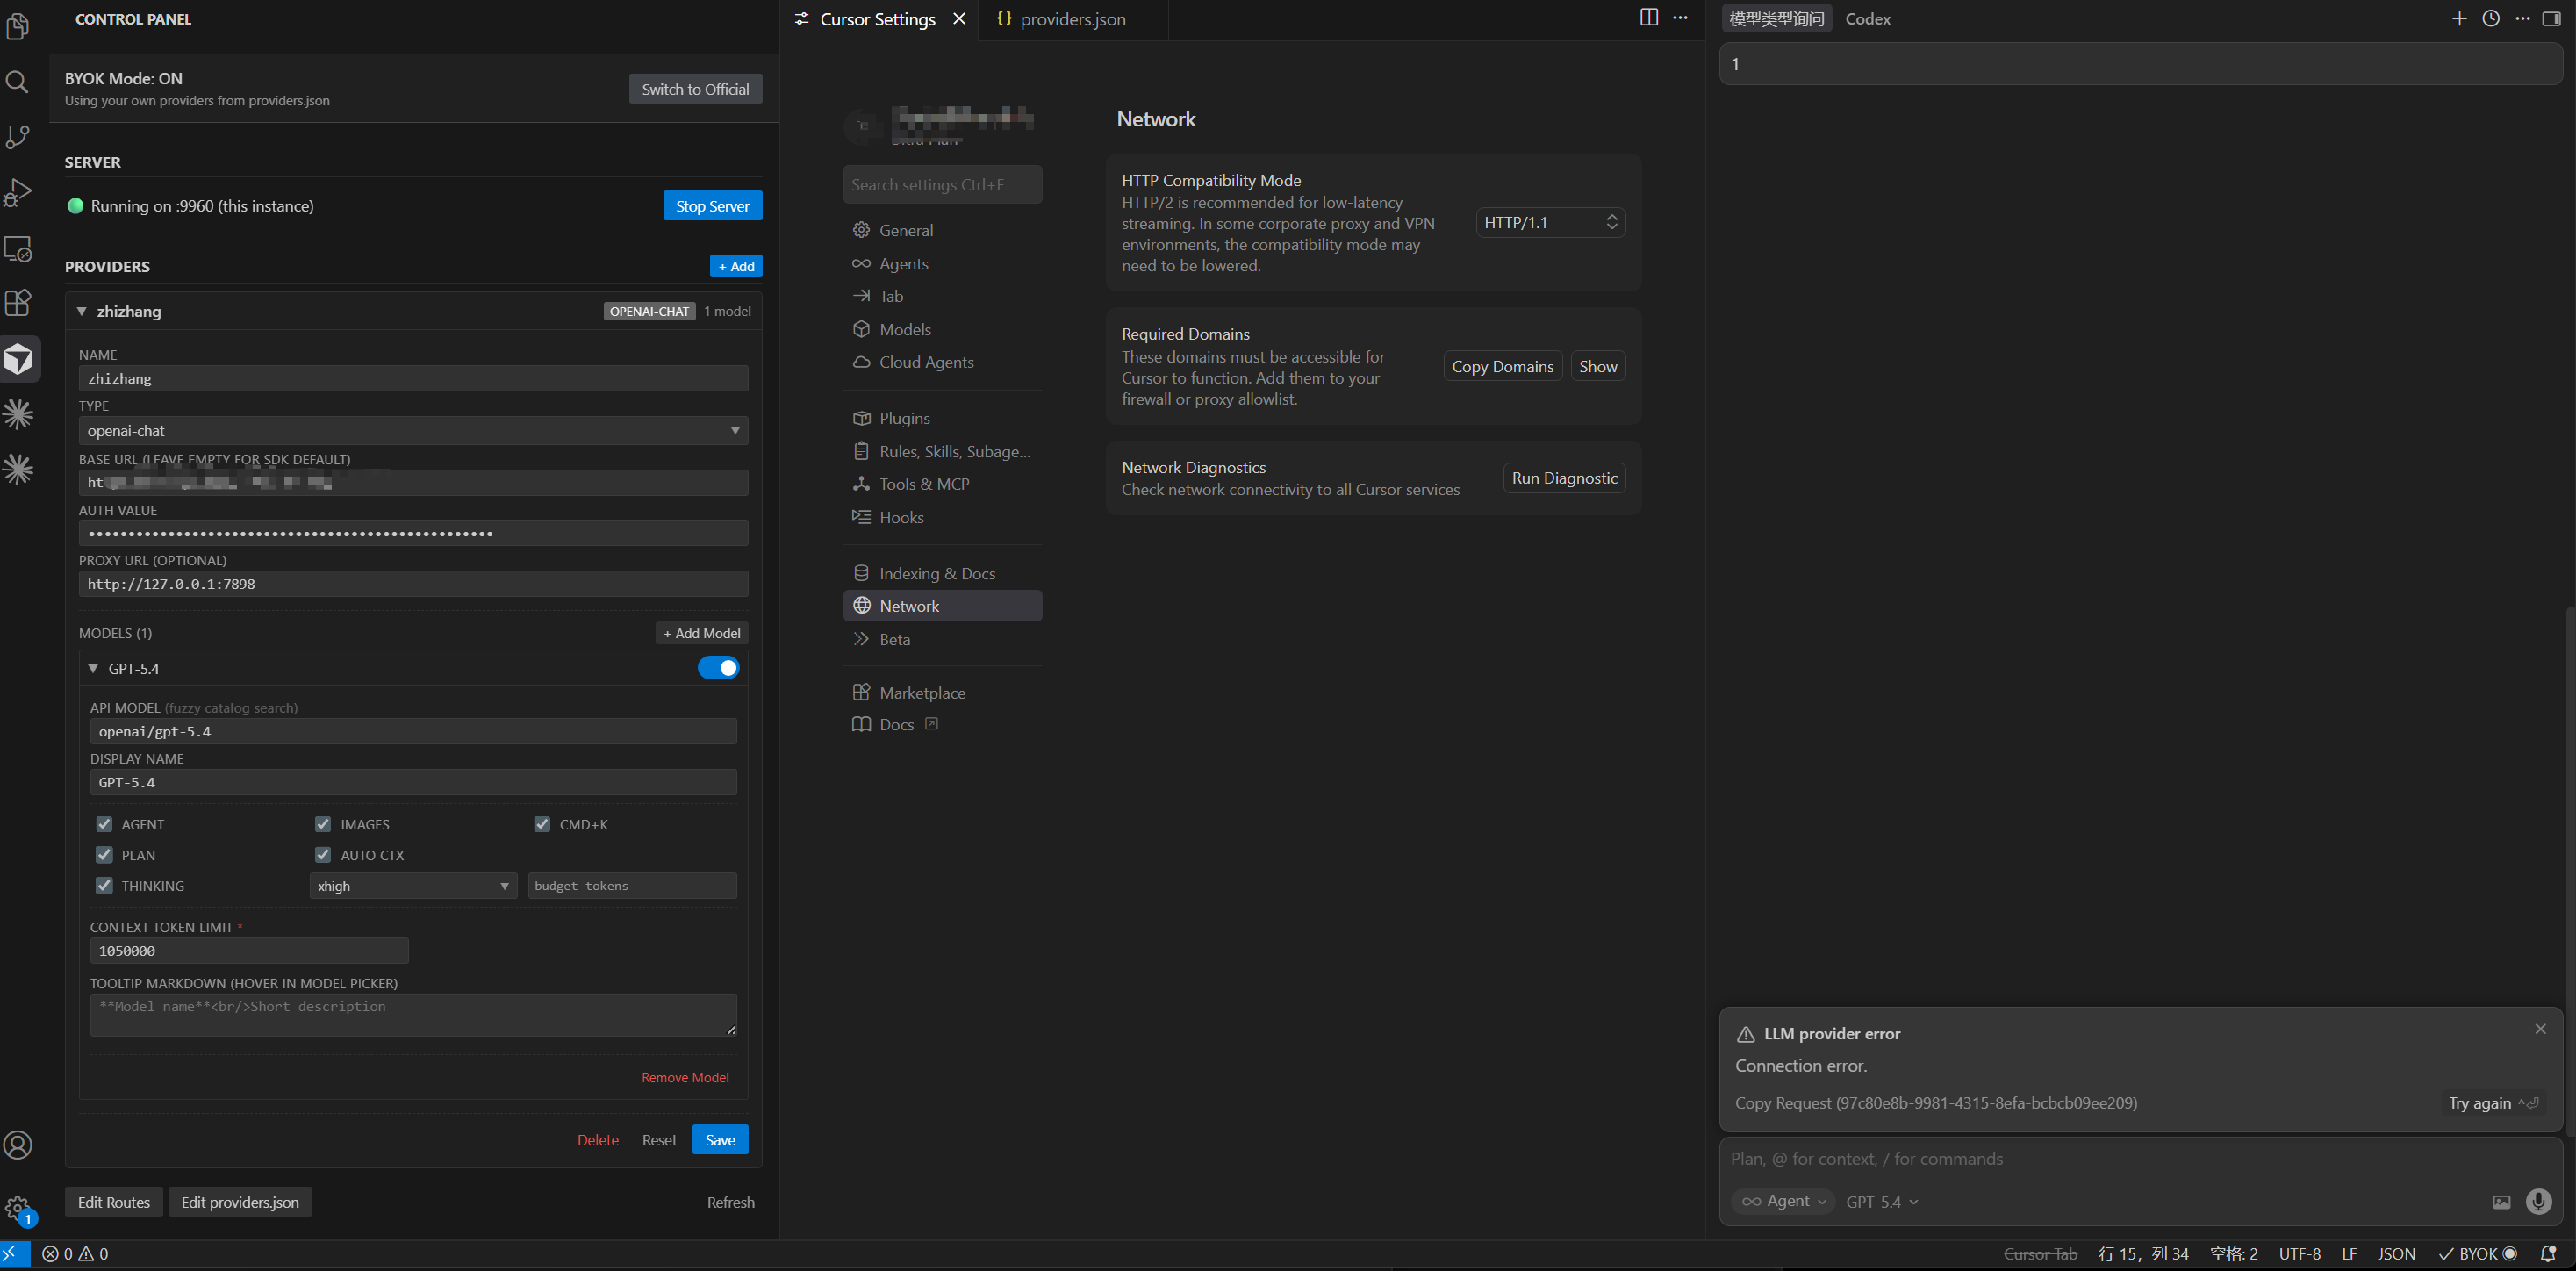Image resolution: width=2576 pixels, height=1271 pixels.
Task: Collapse the zhizhang provider section
Action: point(82,311)
